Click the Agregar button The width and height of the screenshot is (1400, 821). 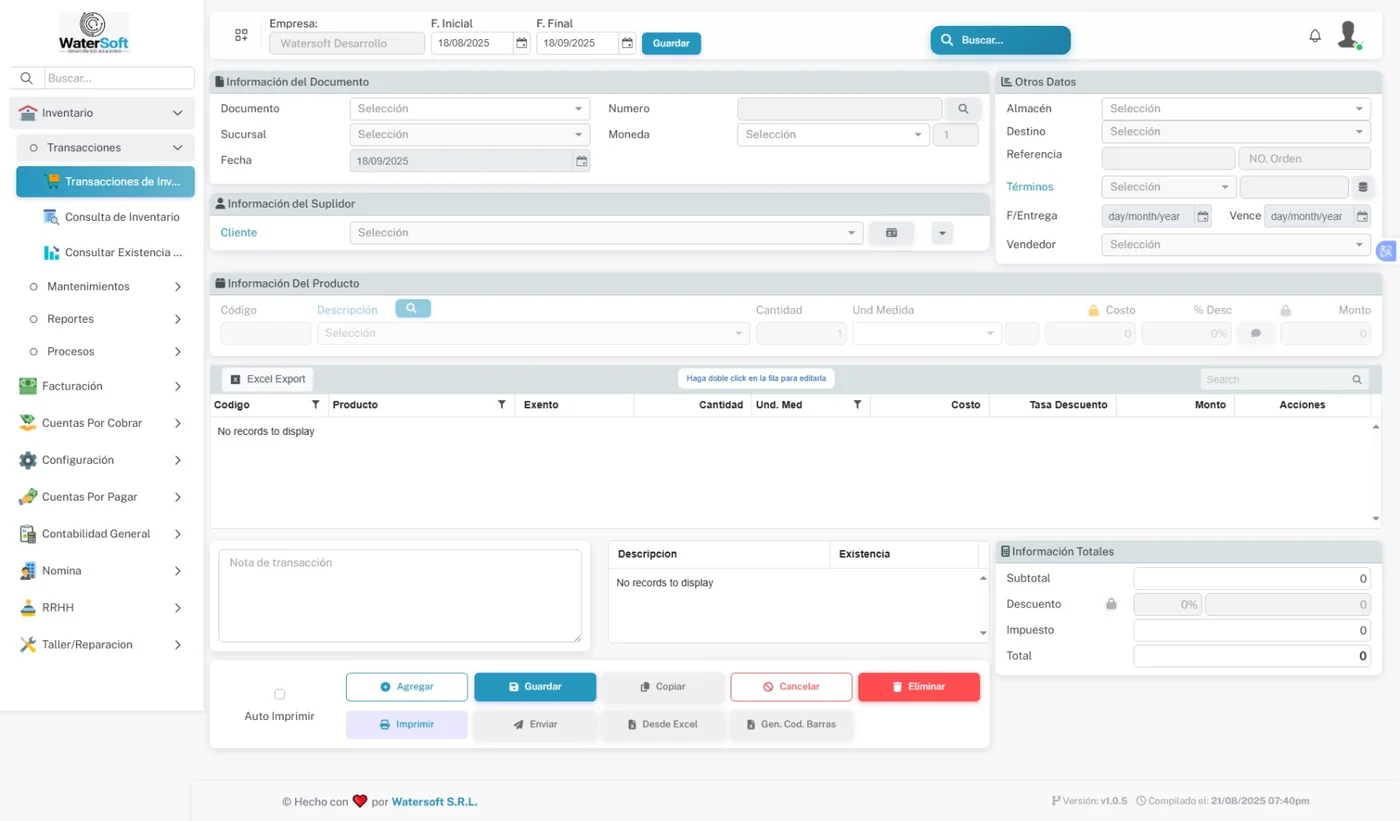coord(407,687)
